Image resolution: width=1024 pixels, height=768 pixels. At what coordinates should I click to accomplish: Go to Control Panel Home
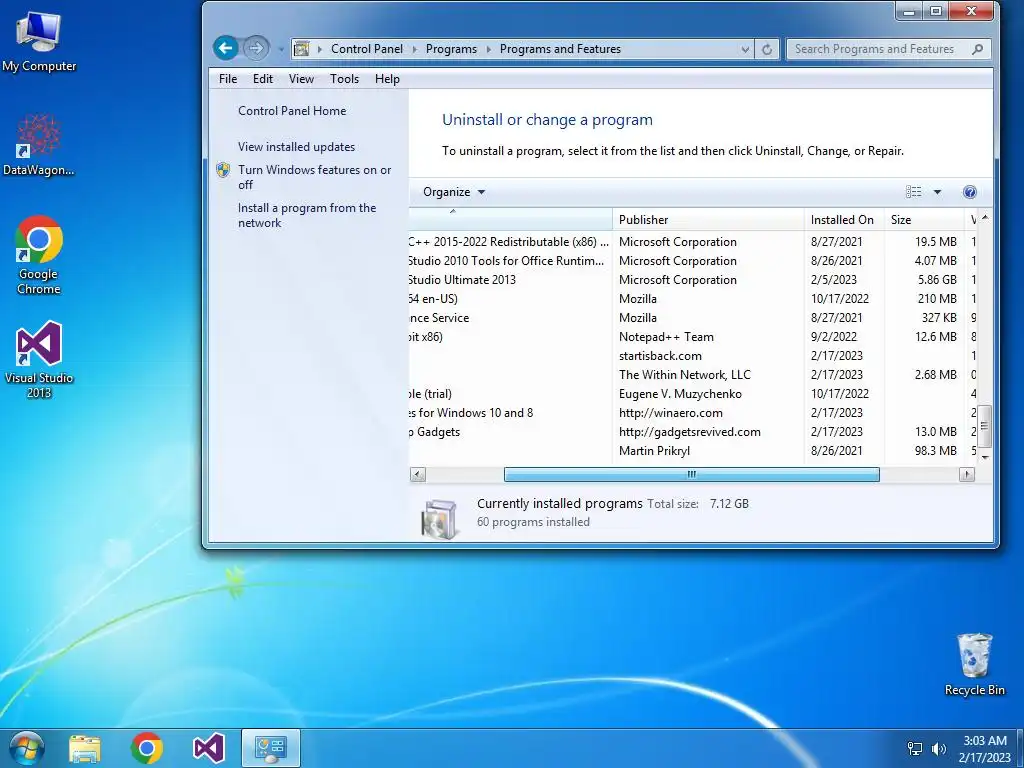[x=292, y=111]
